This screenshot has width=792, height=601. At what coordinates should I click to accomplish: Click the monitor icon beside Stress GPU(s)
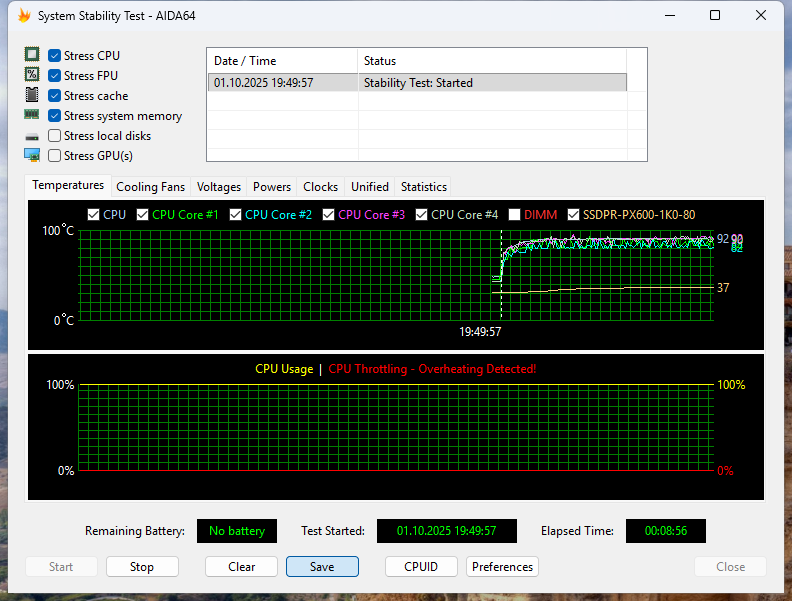[x=32, y=155]
